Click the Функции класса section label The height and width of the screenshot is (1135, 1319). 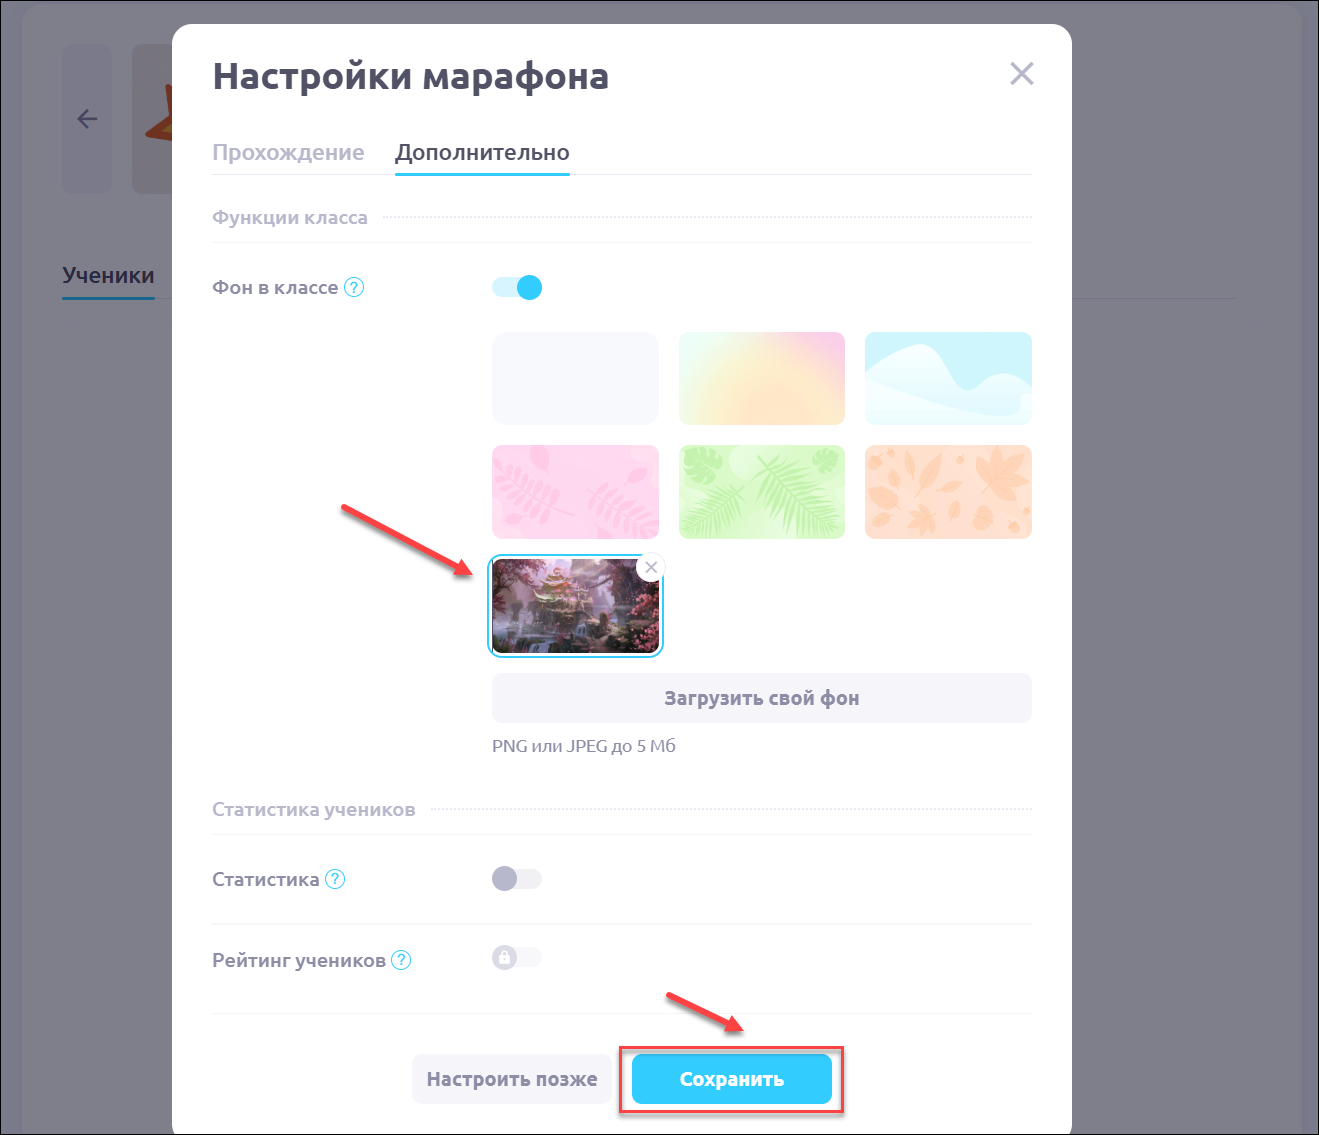pos(290,218)
